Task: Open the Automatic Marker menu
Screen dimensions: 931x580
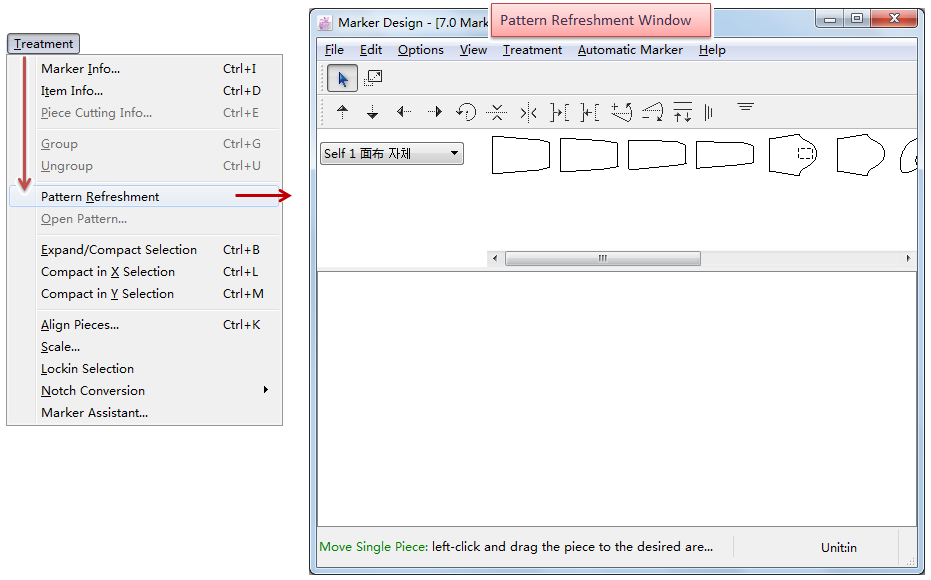Action: tap(630, 50)
